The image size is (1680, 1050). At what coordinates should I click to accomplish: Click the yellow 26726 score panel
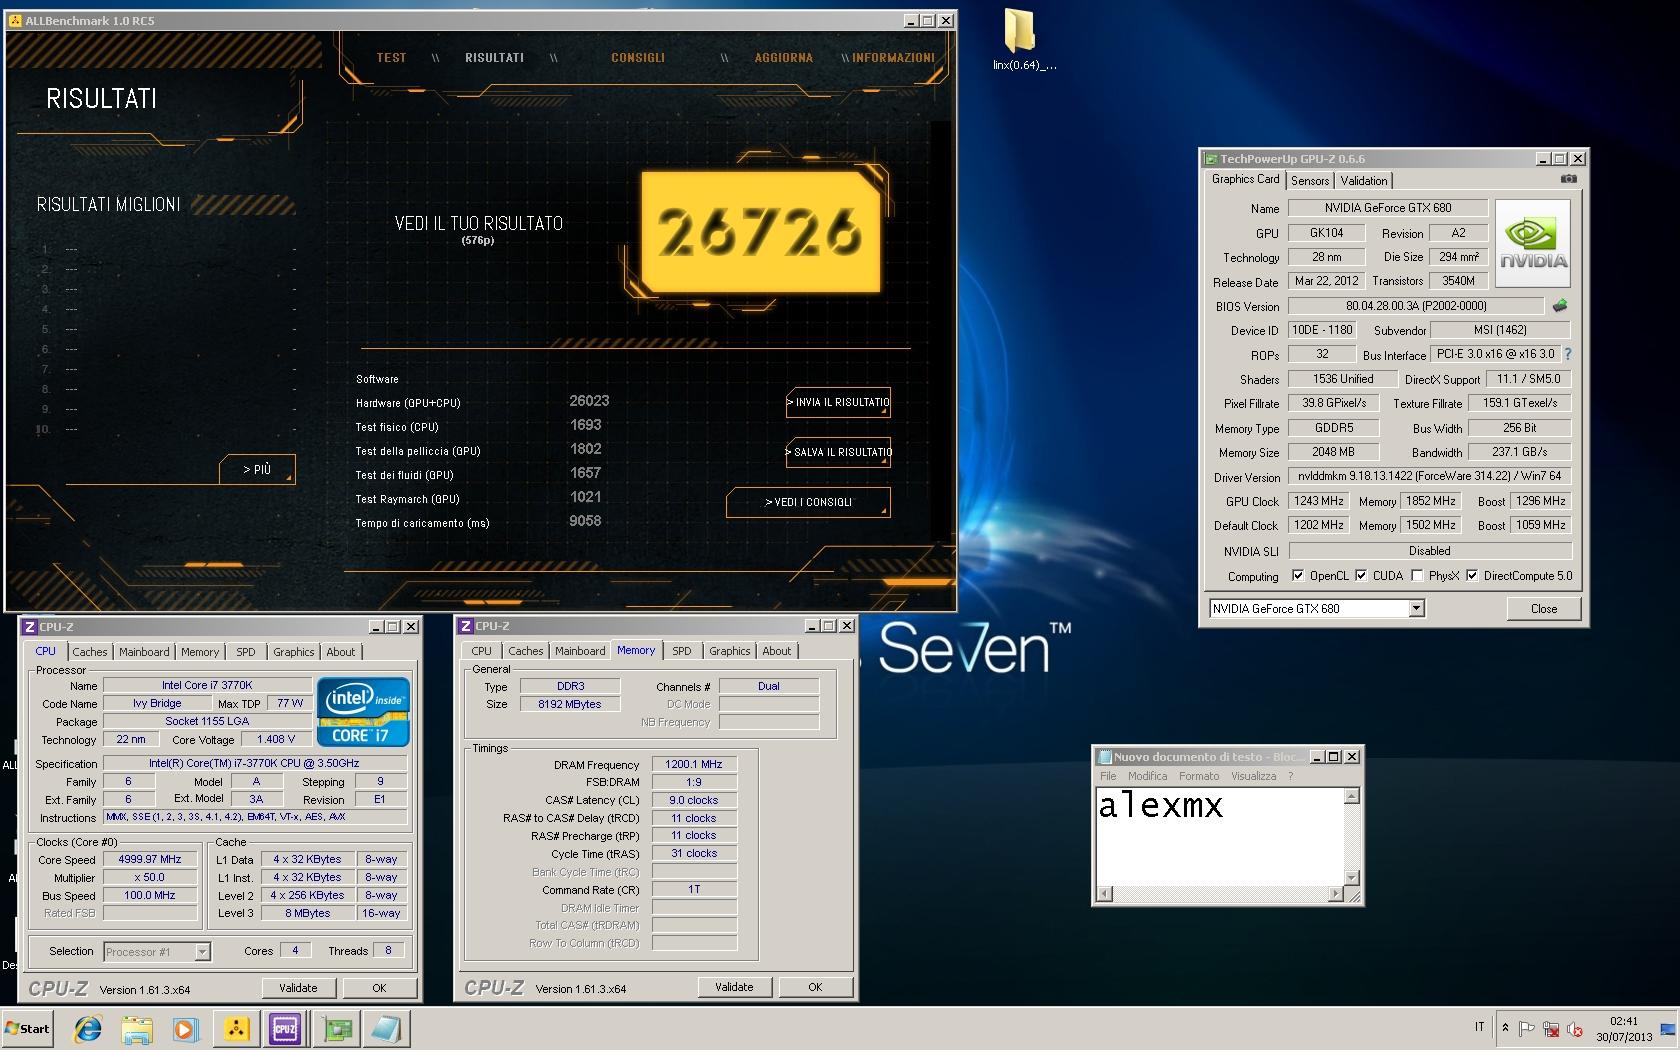761,231
